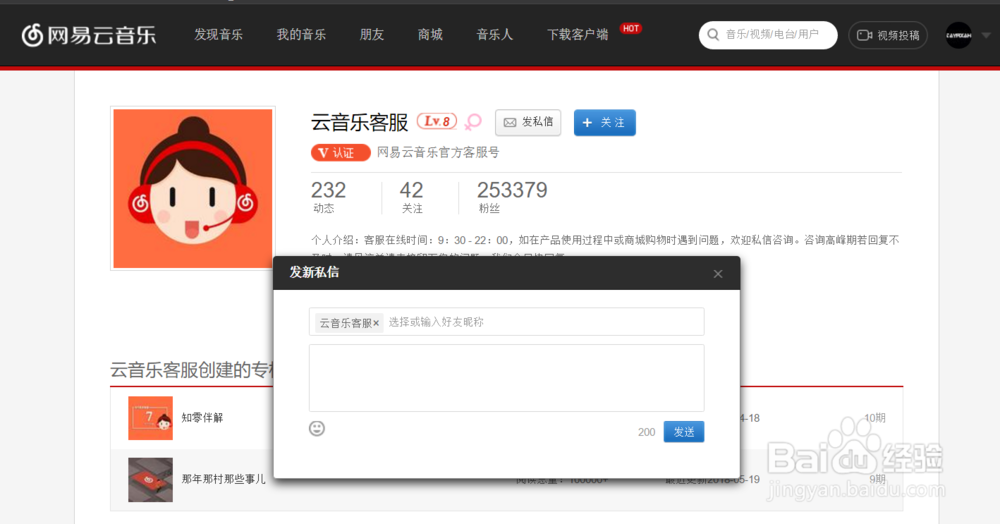This screenshot has width=1000, height=524.
Task: Open the 知零伴解 column thumbnail
Action: [x=151, y=418]
